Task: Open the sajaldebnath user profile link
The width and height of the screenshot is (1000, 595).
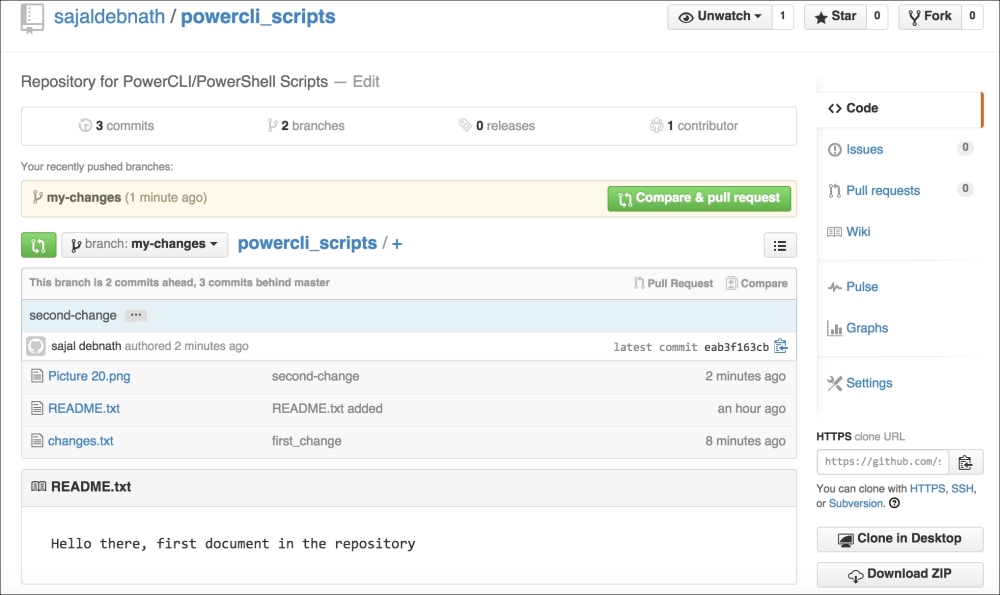Action: (x=109, y=17)
